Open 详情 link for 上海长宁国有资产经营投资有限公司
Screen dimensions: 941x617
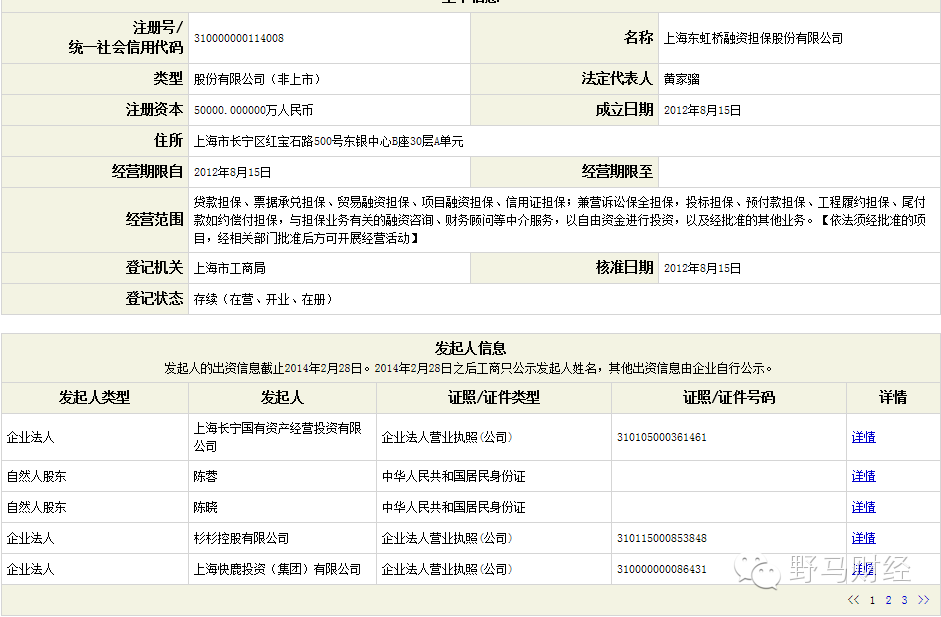(x=863, y=437)
